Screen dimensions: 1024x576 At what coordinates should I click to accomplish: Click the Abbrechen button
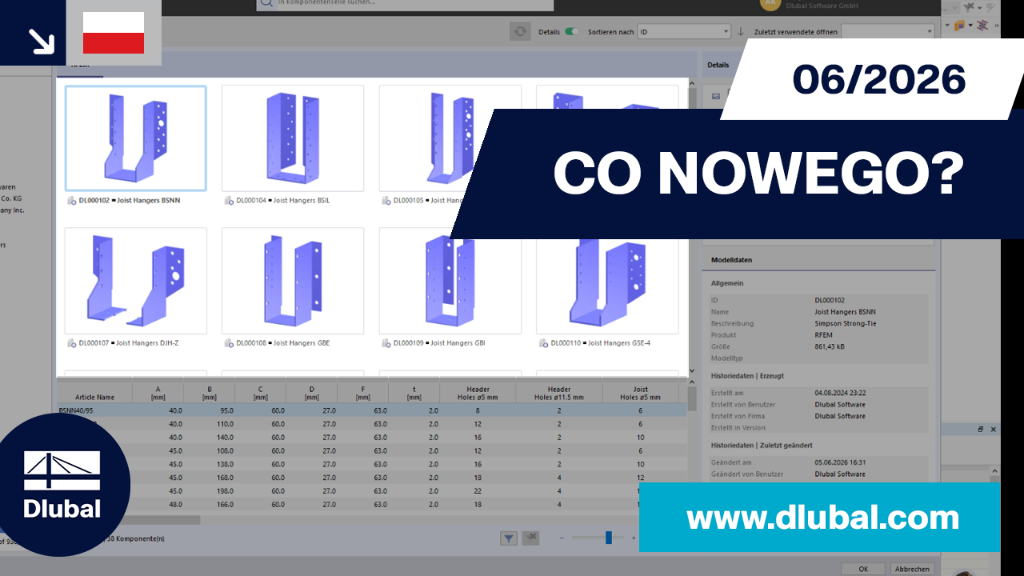(912, 569)
